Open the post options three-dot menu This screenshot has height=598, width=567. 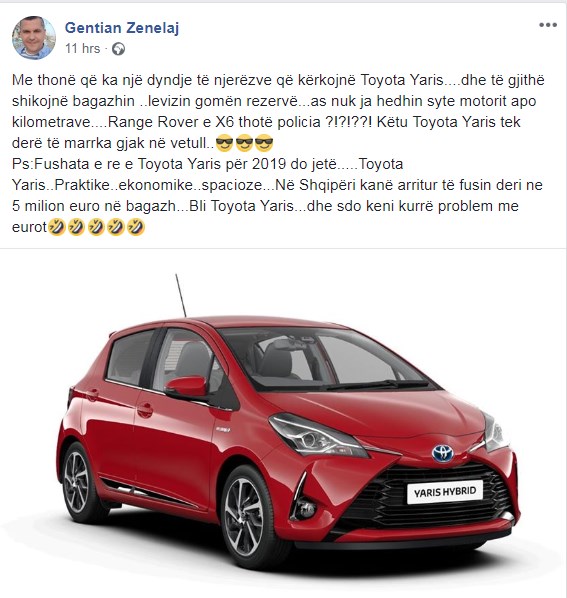pos(548,25)
